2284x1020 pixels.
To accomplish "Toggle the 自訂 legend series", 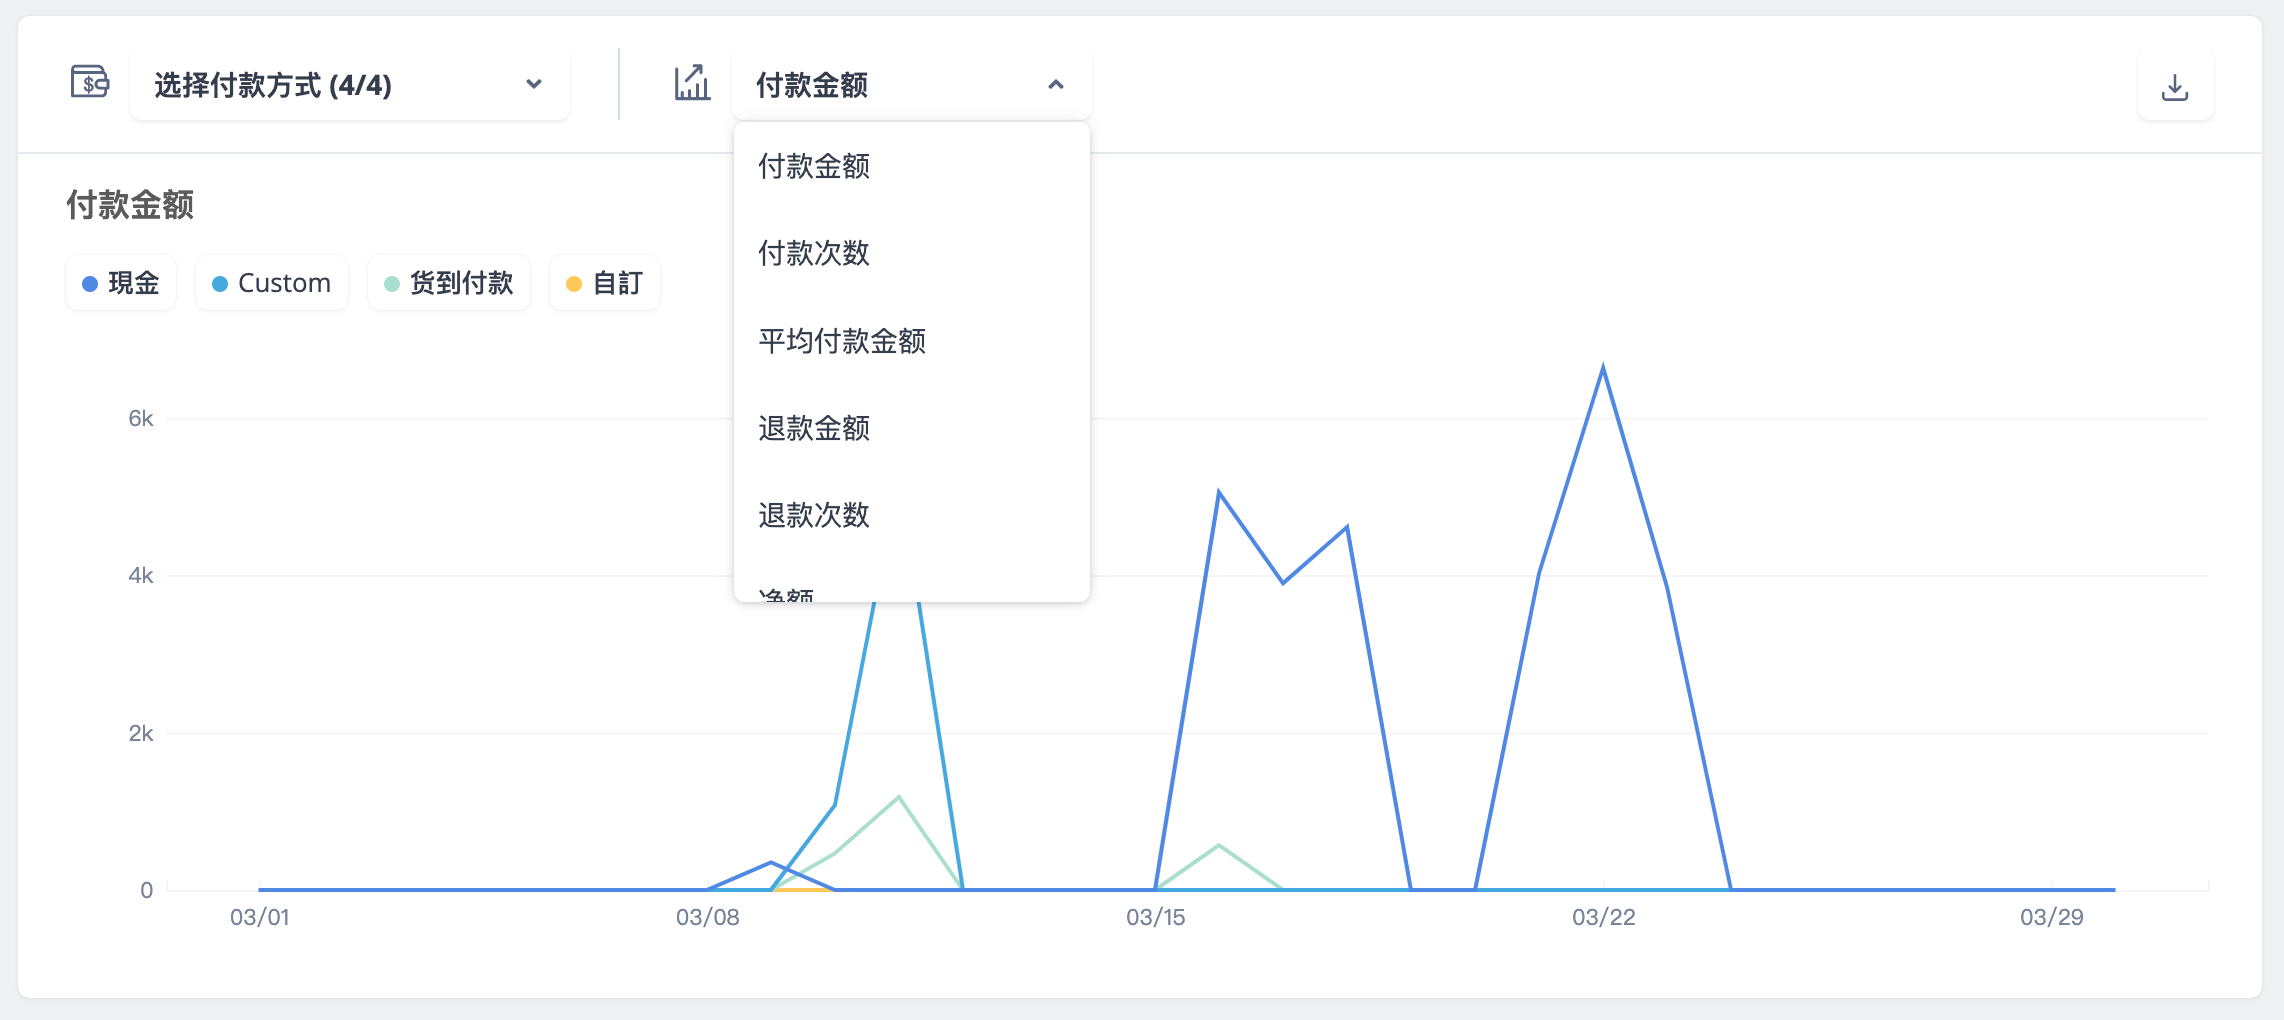I will click(x=605, y=283).
